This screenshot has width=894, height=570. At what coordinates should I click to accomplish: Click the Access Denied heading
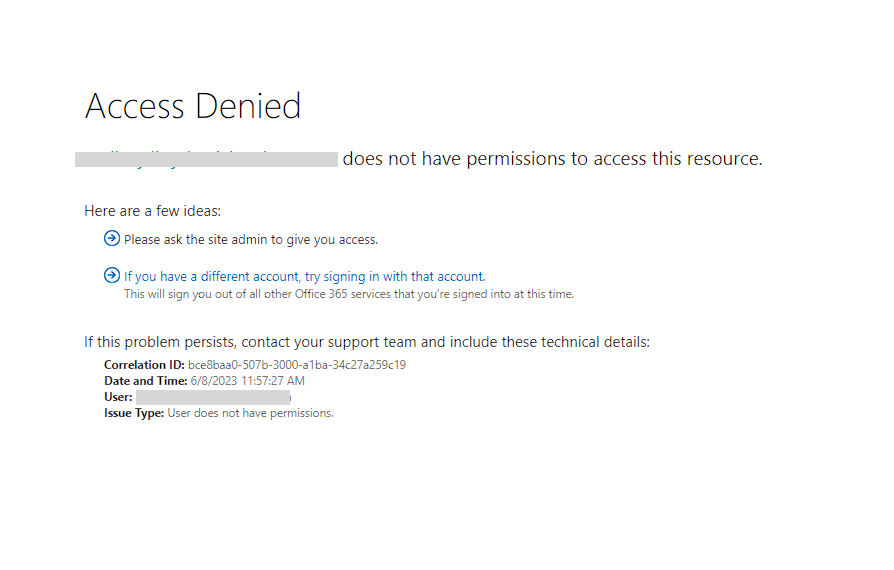click(x=193, y=106)
